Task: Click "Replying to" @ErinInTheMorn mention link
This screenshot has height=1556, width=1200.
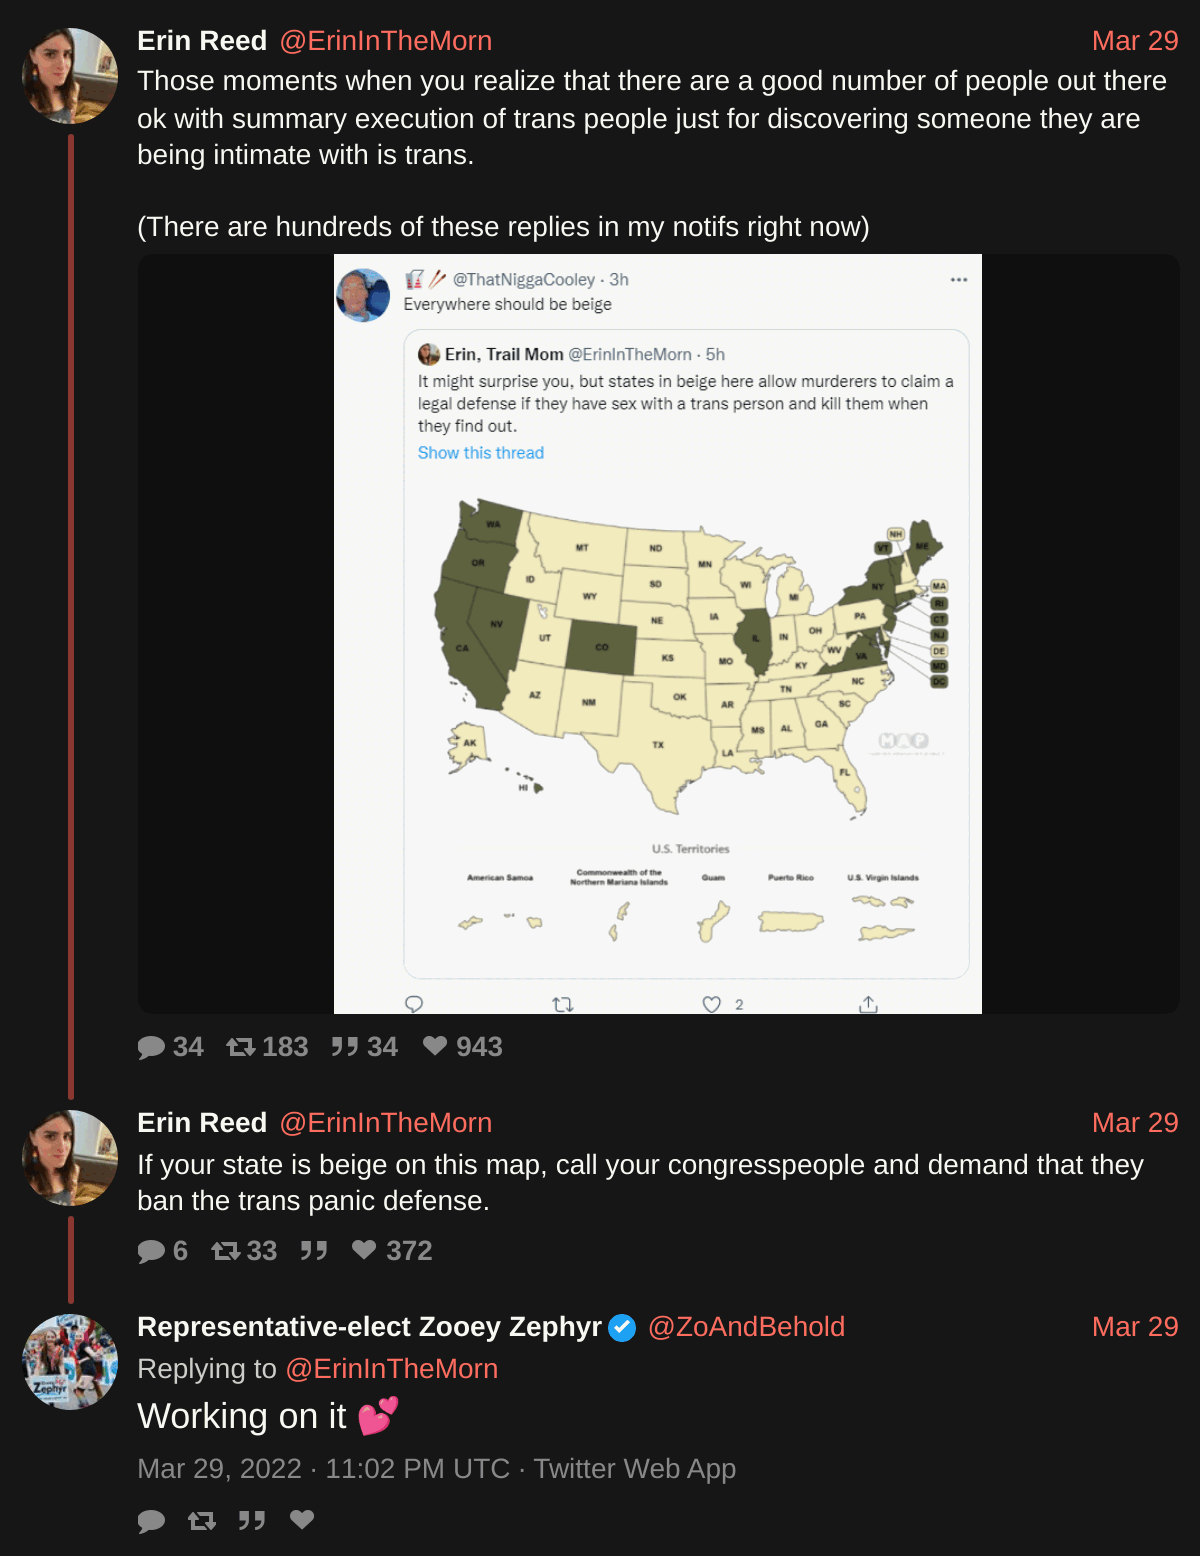Action: (391, 1369)
